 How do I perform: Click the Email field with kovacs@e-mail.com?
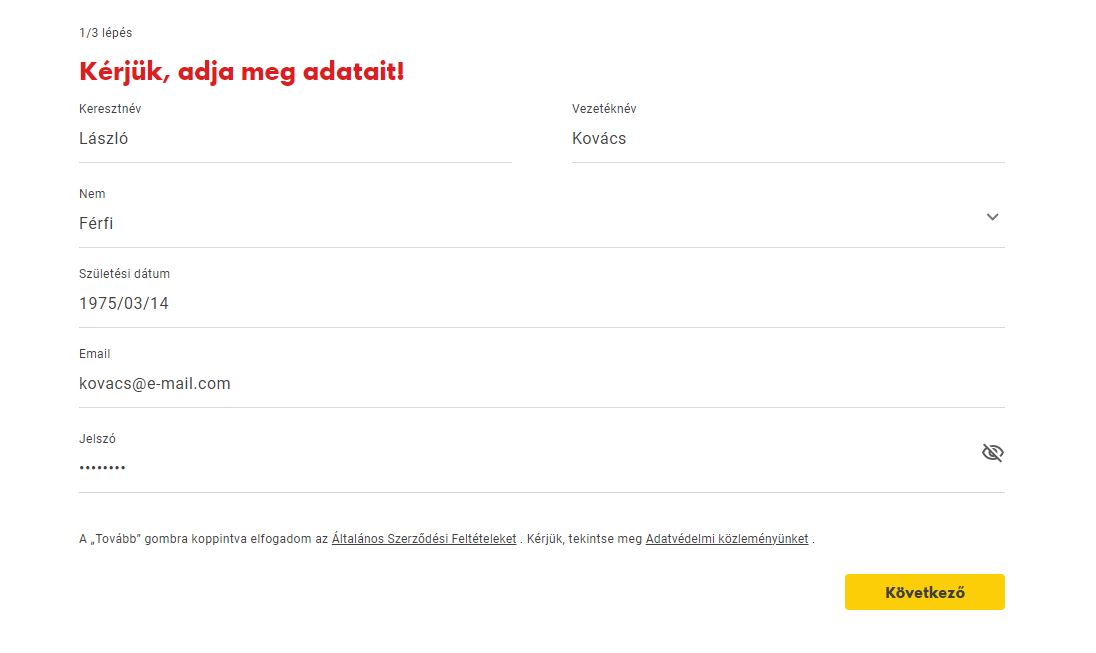pyautogui.click(x=540, y=384)
